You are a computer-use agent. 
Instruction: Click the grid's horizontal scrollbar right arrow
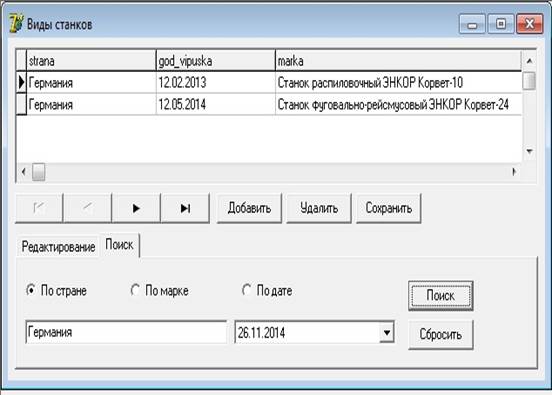tap(514, 172)
